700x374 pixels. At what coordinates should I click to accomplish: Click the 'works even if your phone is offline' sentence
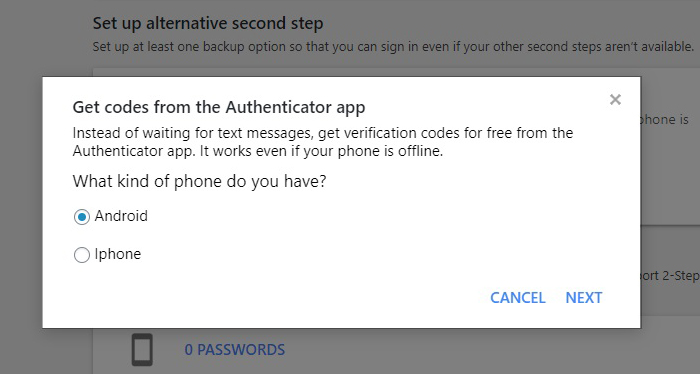coord(321,151)
